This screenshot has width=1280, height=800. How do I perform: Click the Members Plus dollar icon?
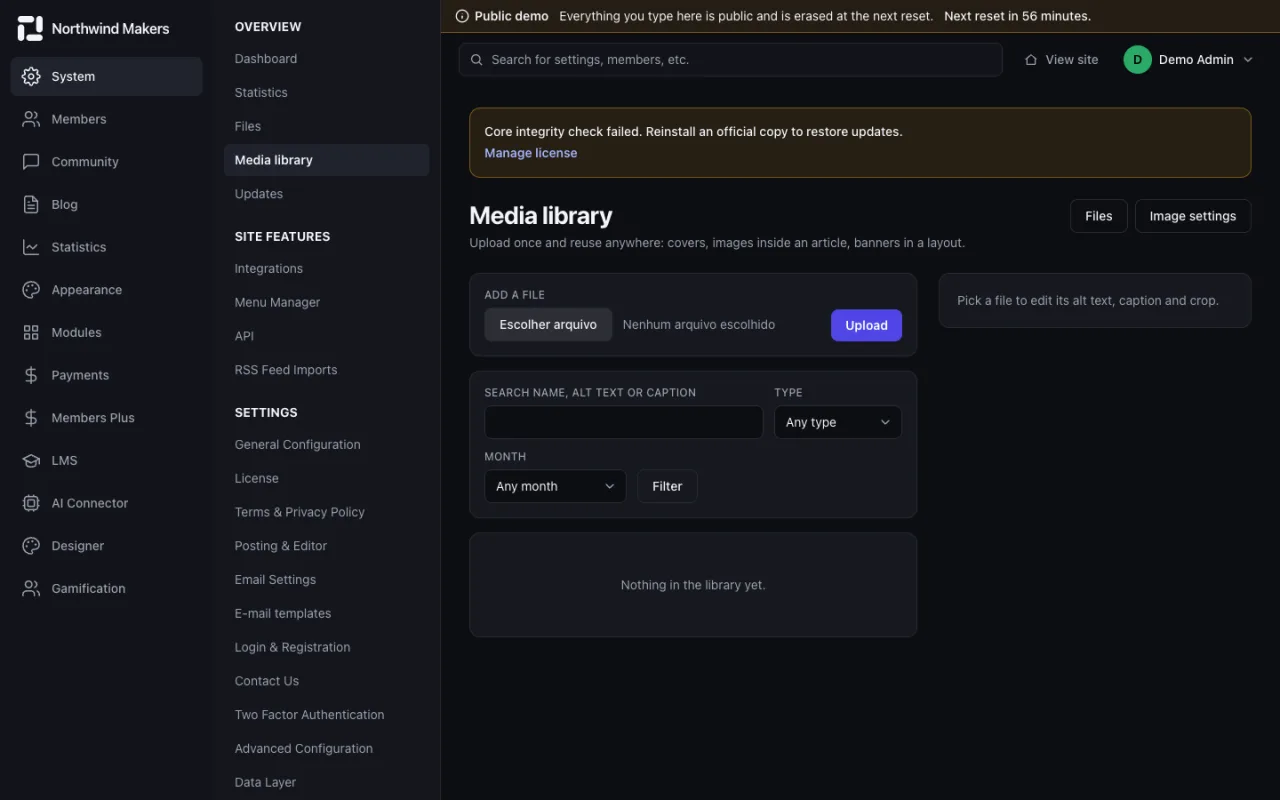31,418
